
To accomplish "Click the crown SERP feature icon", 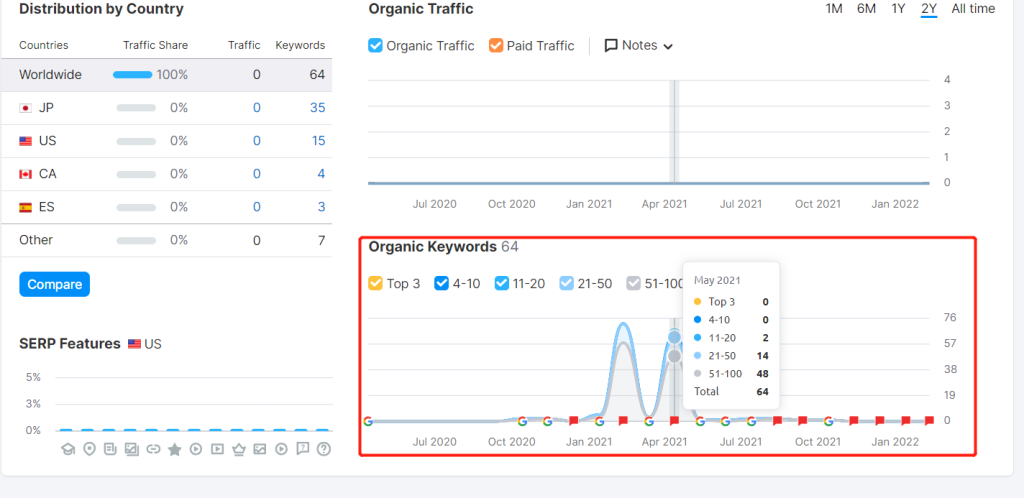I will coord(239,449).
